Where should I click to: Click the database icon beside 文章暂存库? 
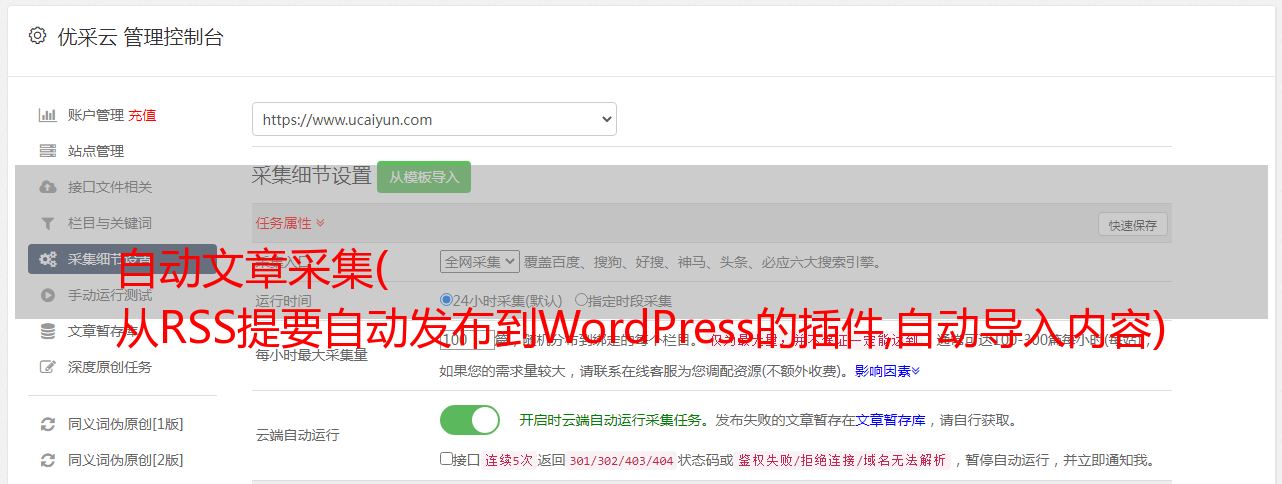pyautogui.click(x=47, y=331)
